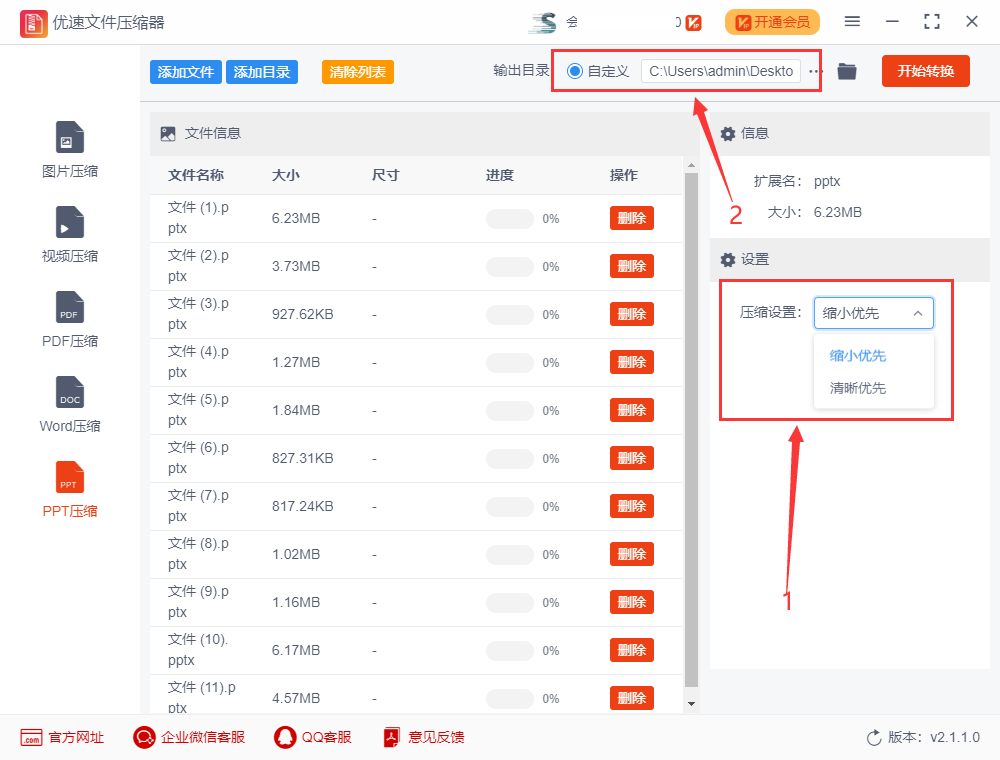Delete 文件 (2).pptx row
Image resolution: width=1000 pixels, height=760 pixels.
pos(631,266)
